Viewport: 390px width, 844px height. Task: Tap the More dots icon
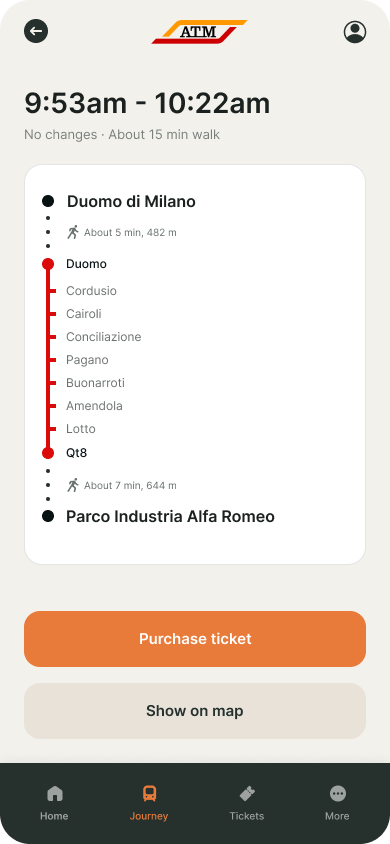338,793
